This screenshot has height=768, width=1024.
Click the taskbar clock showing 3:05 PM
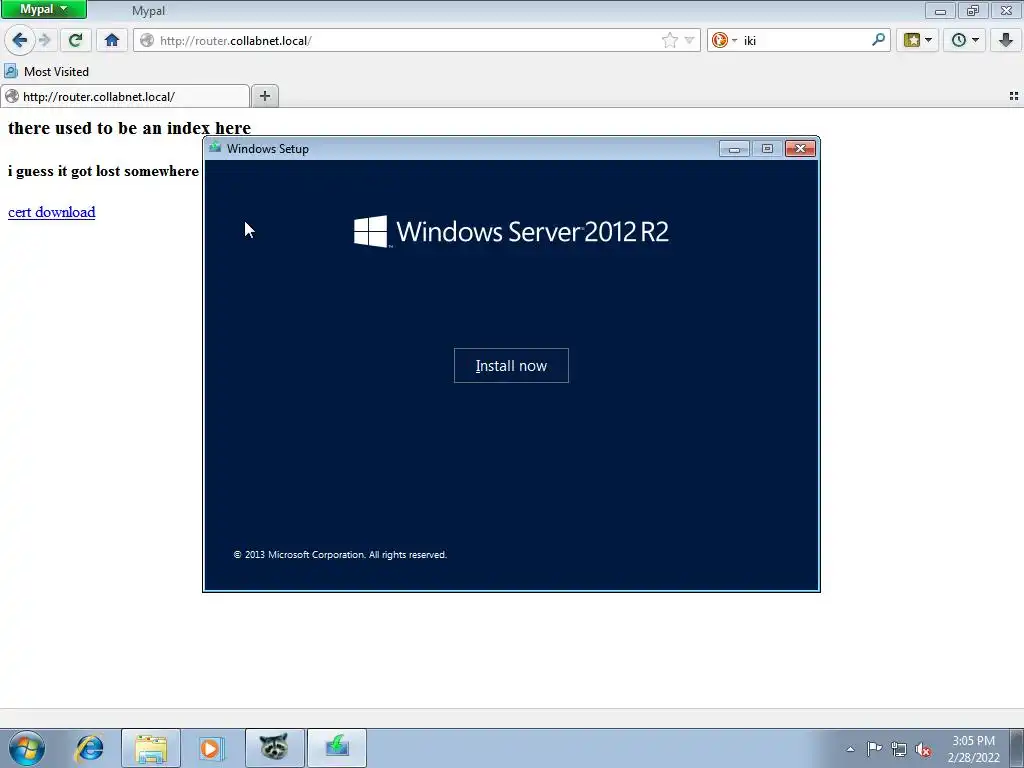pos(973,749)
